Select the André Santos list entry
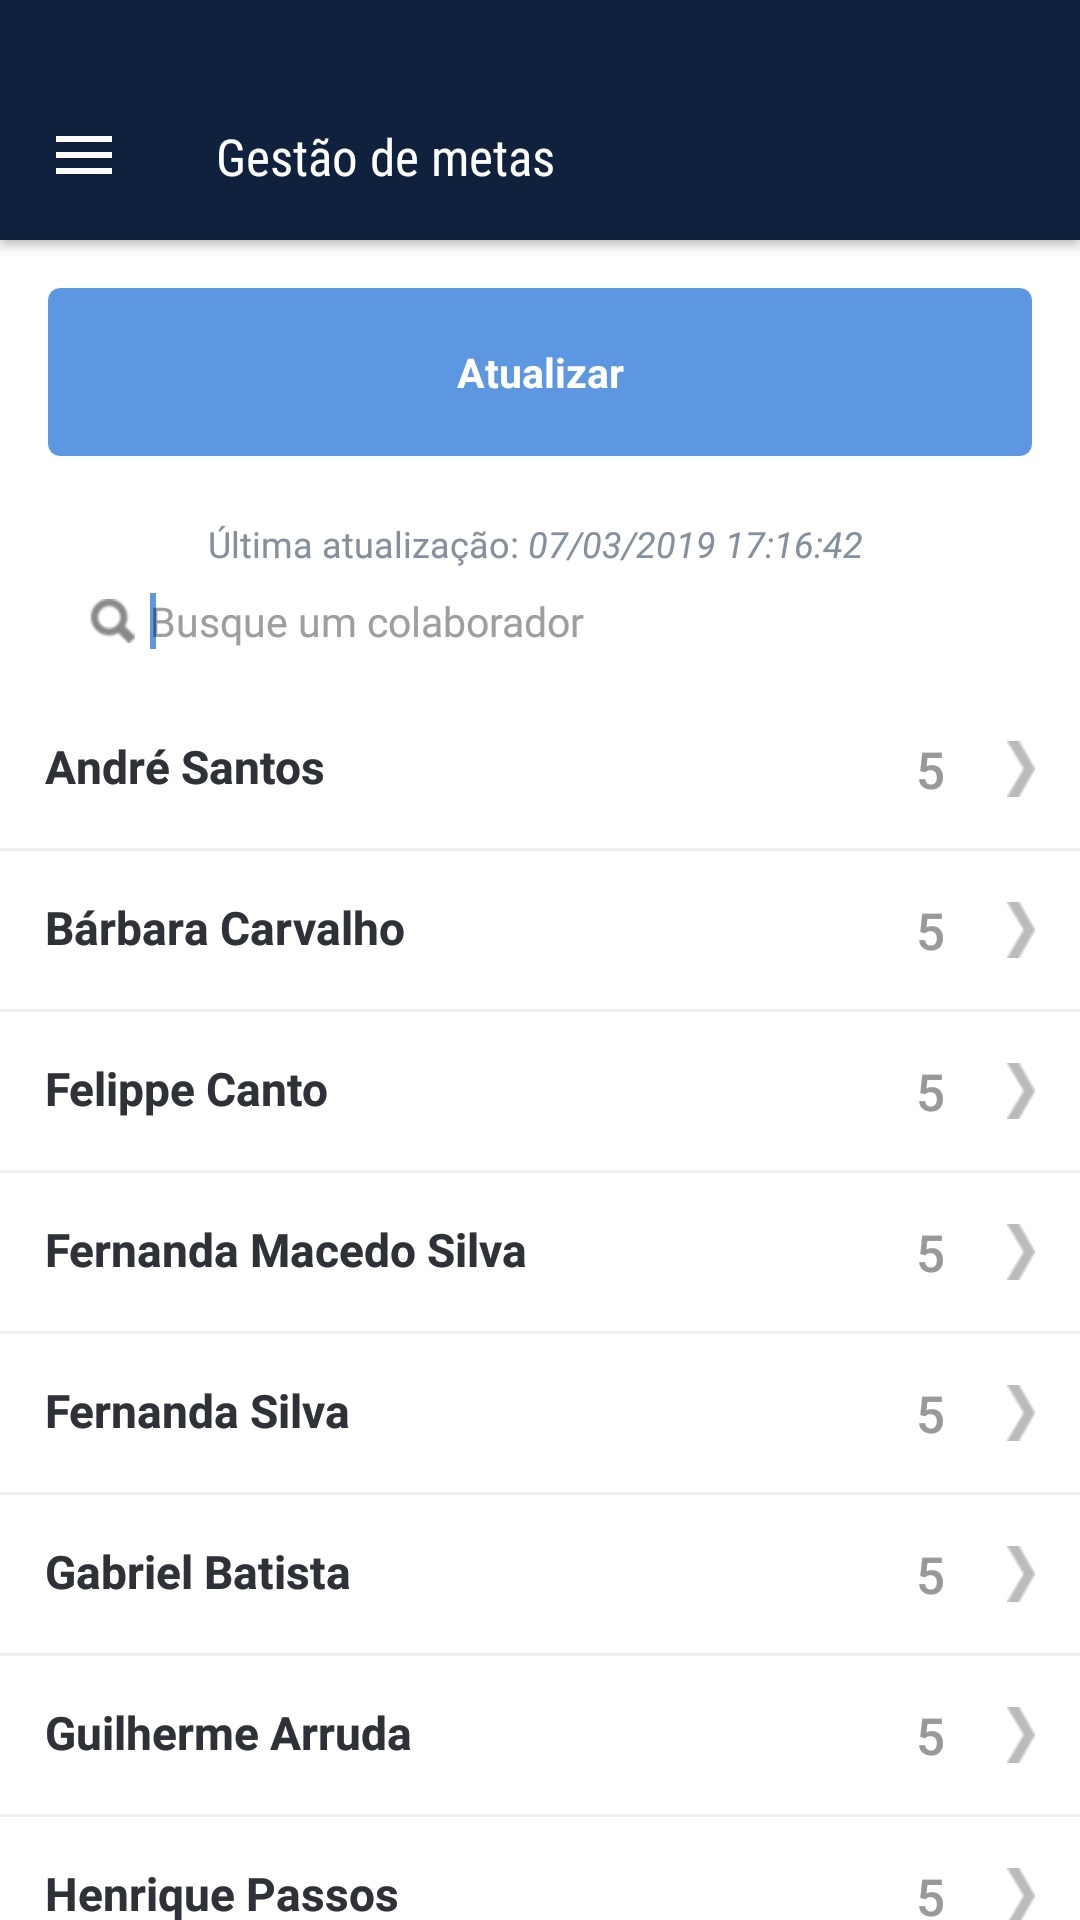Image resolution: width=1080 pixels, height=1920 pixels. point(186,769)
